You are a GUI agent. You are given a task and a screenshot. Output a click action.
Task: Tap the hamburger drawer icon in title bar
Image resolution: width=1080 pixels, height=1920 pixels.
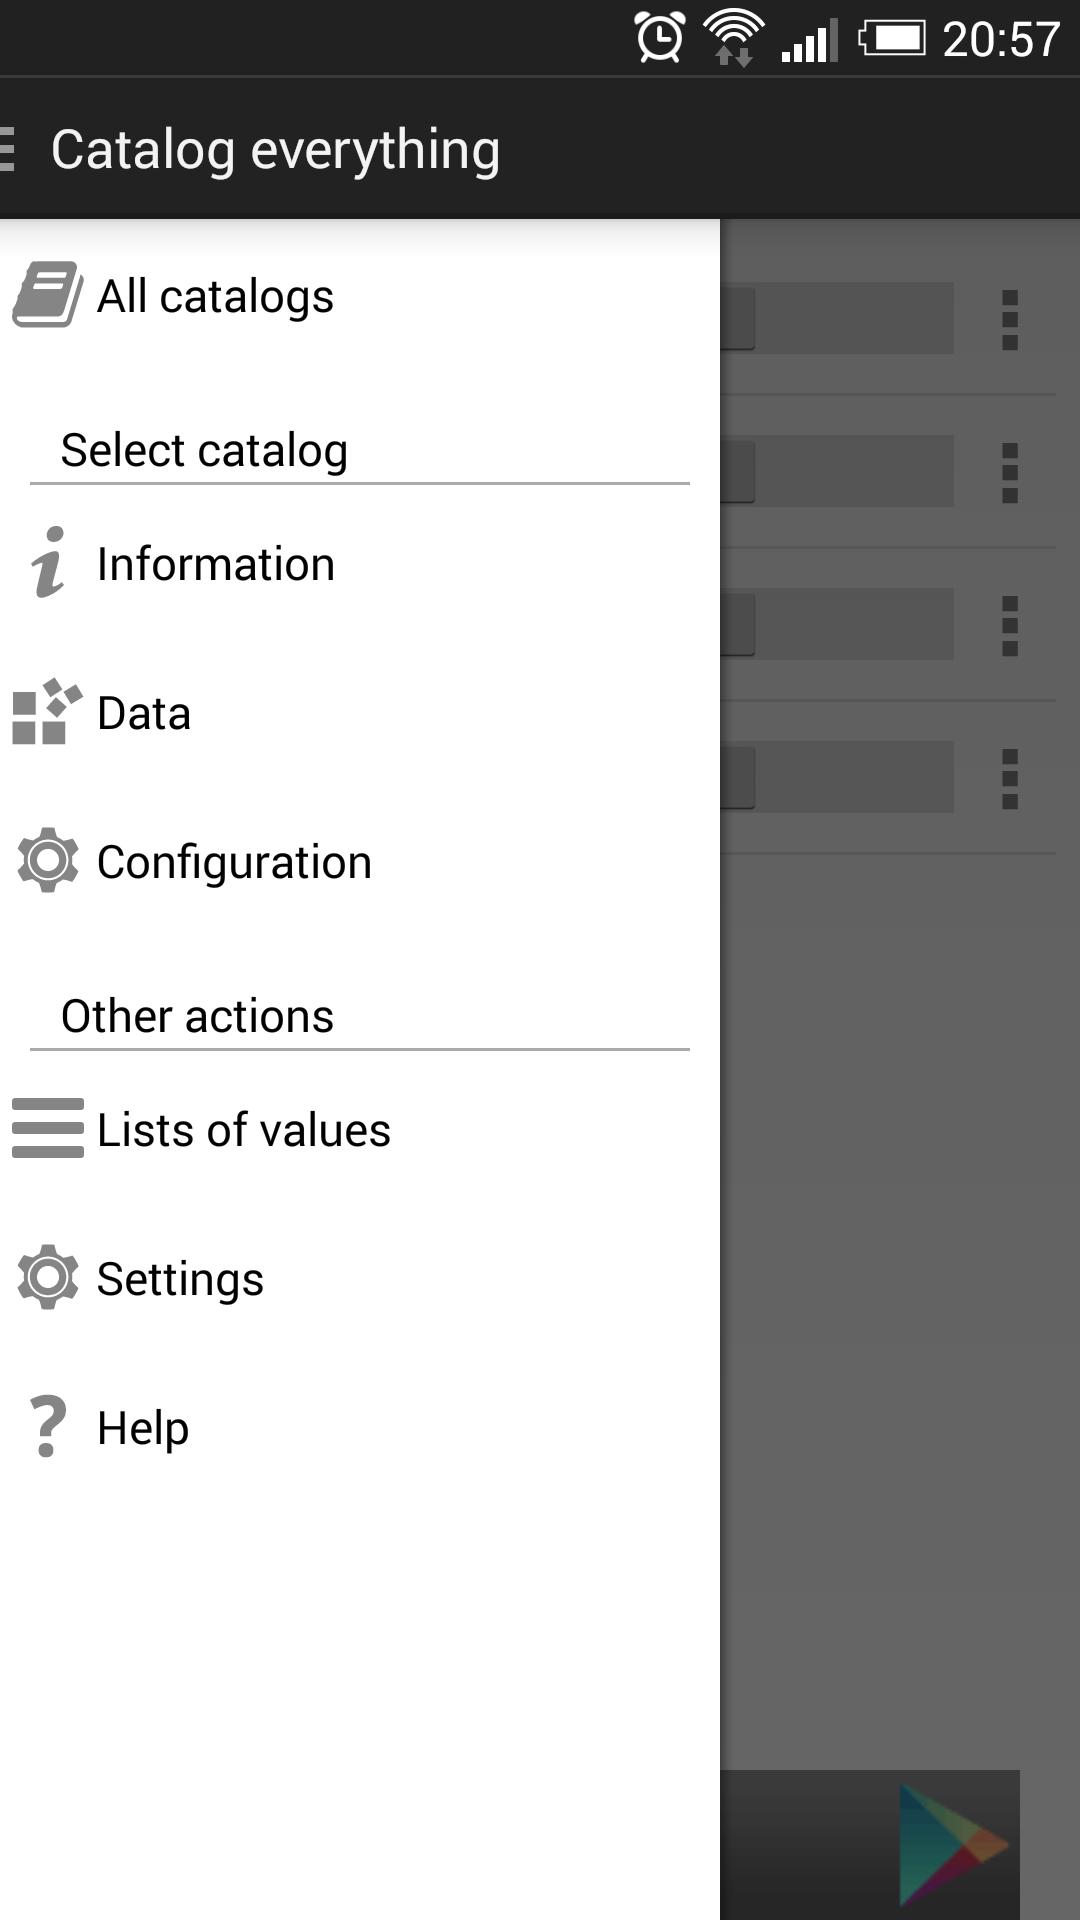(8, 150)
